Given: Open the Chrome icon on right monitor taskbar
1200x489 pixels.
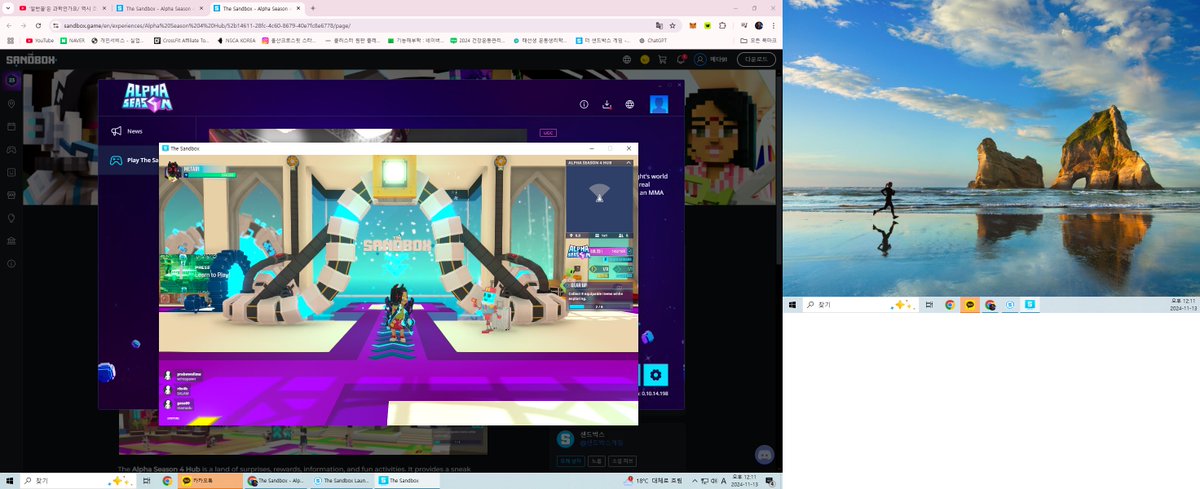Looking at the screenshot, I should [949, 304].
